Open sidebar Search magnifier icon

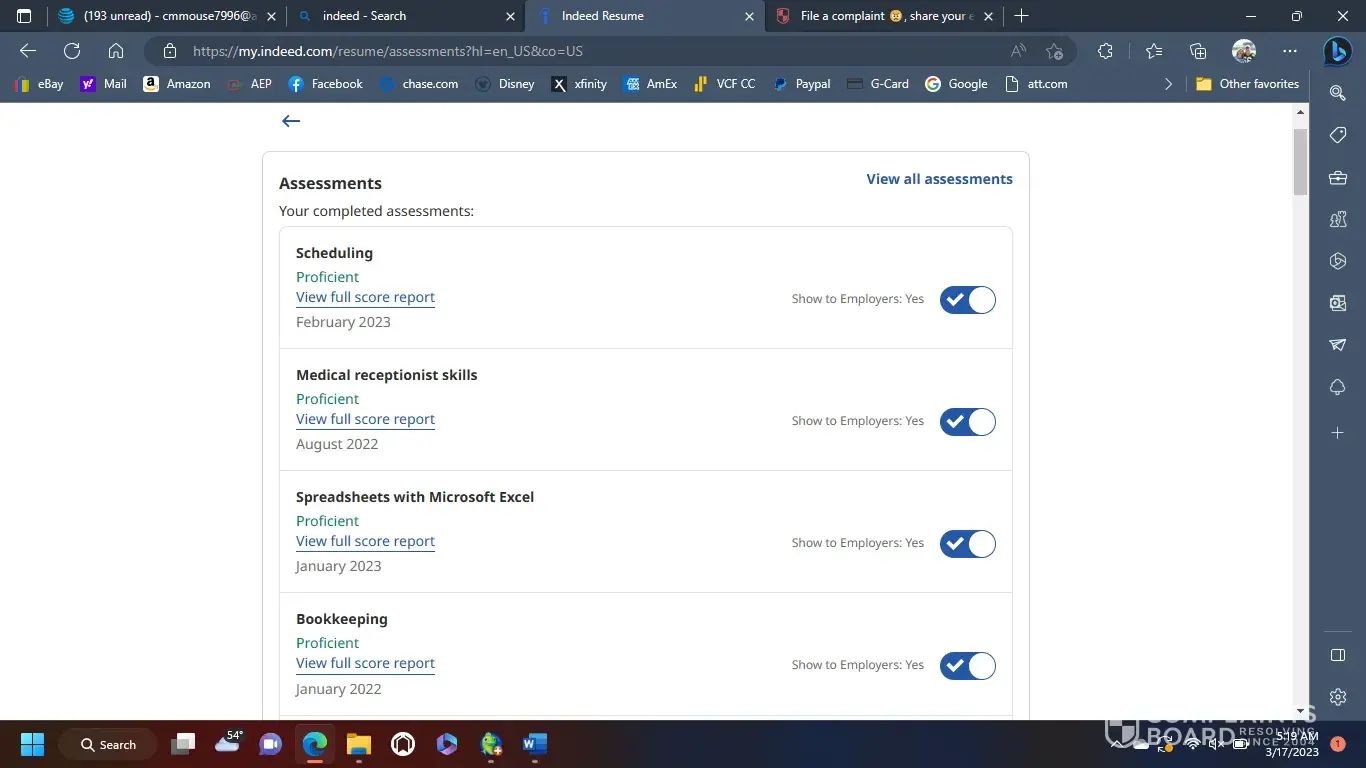1337,92
